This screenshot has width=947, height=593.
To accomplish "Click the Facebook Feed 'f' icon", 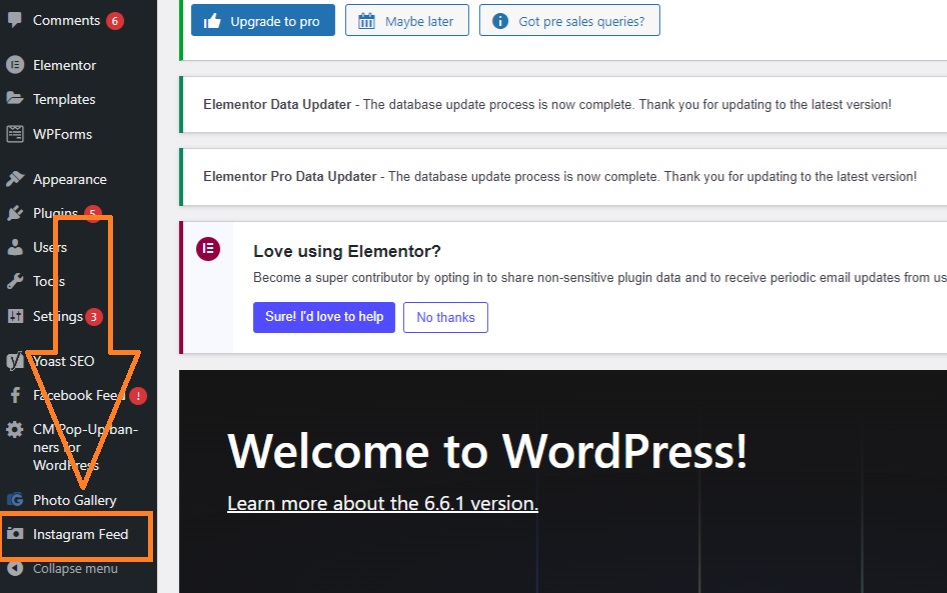I will tap(15, 395).
